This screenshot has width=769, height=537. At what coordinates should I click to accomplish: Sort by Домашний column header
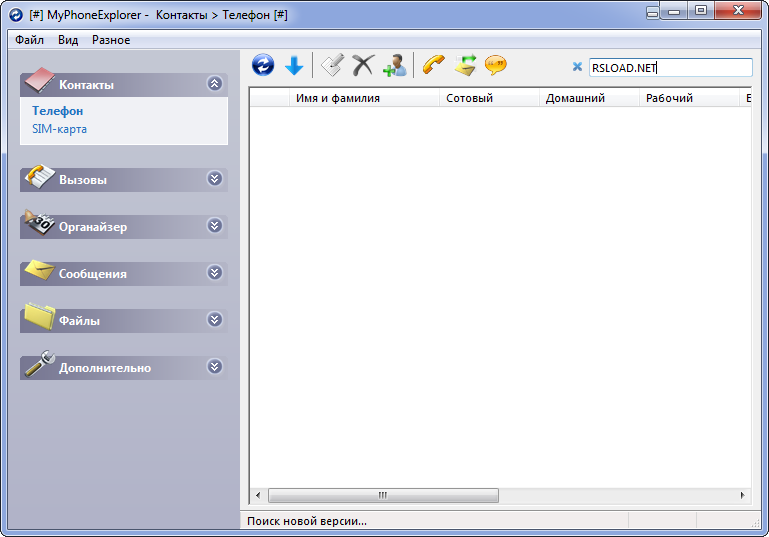click(590, 98)
